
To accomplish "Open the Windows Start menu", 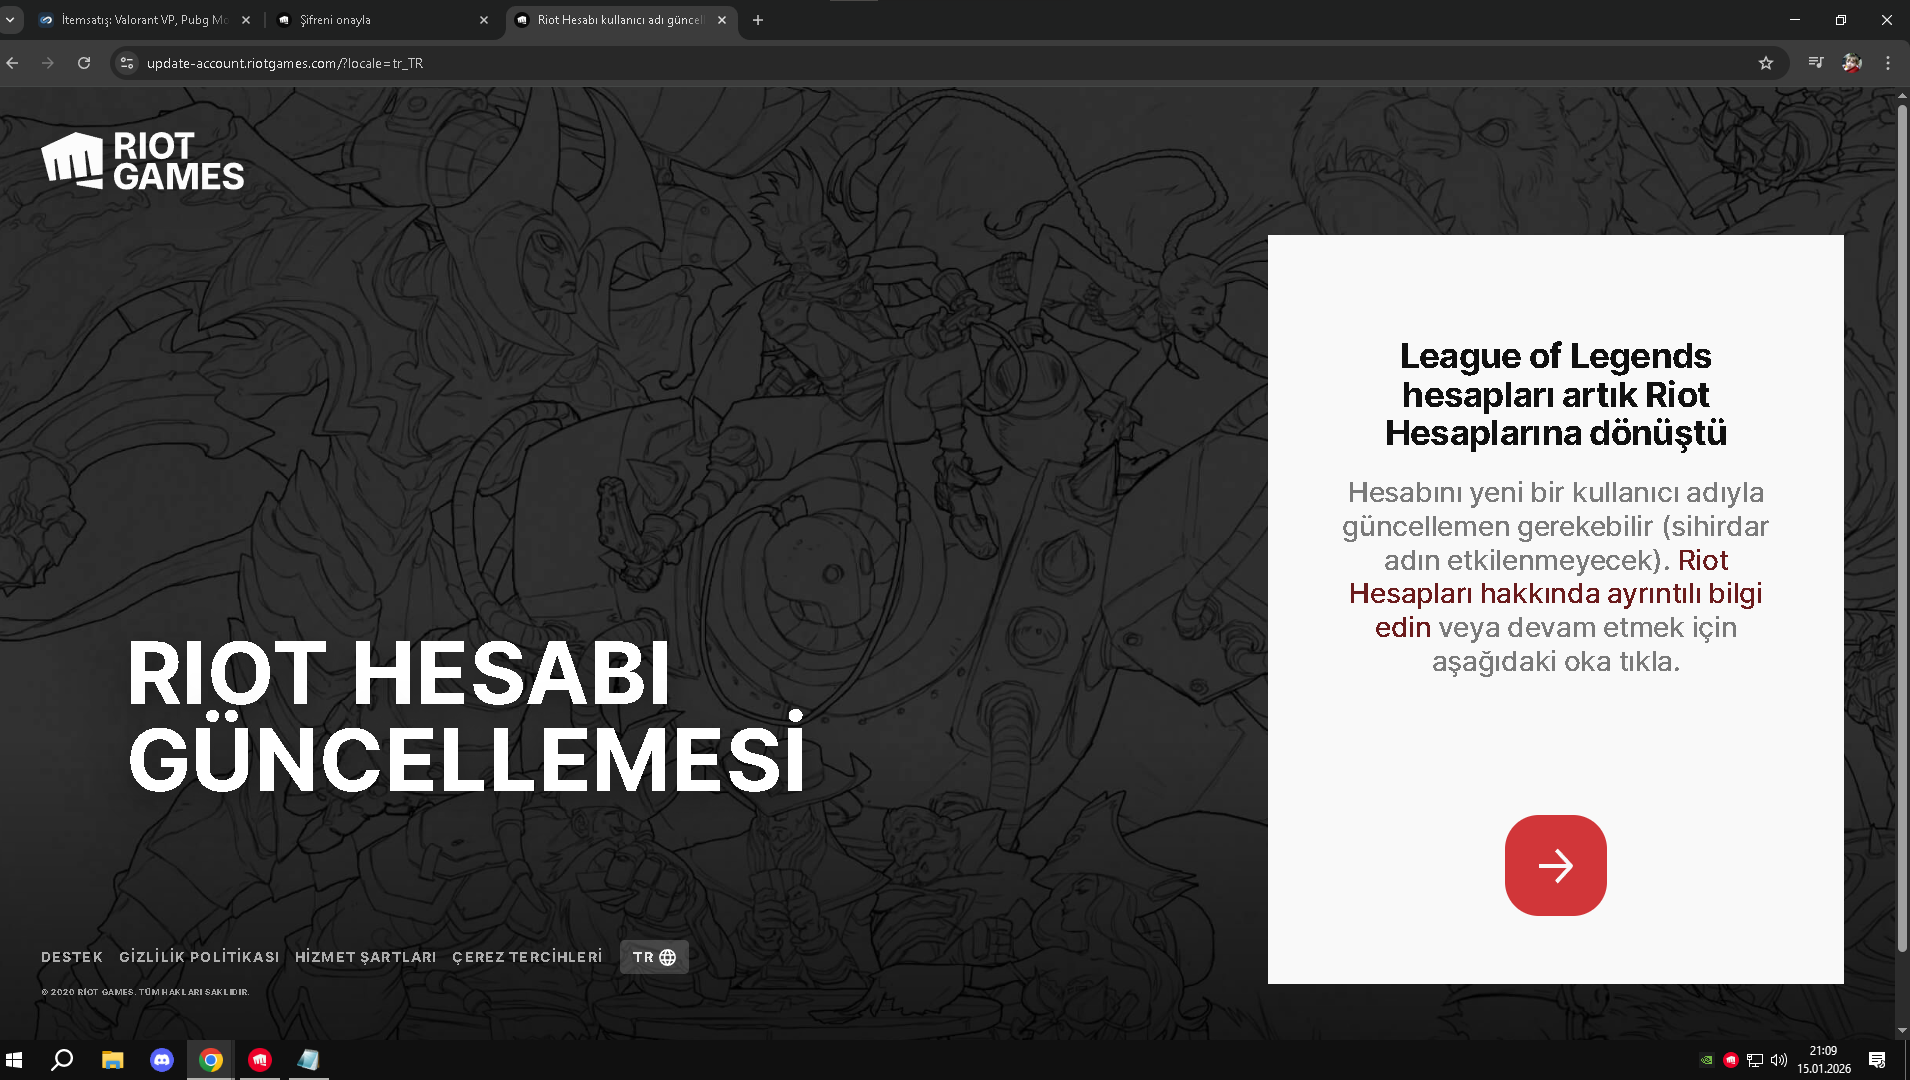I will click(x=14, y=1060).
